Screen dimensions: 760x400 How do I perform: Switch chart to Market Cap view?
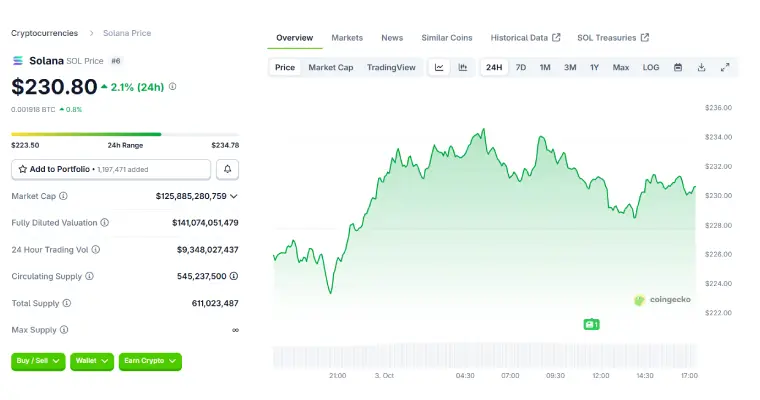(330, 67)
